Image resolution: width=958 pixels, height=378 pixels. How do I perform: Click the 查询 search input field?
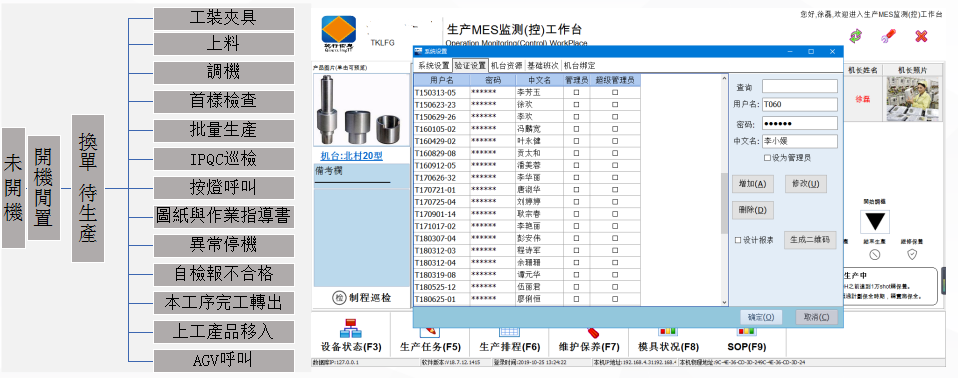pyautogui.click(x=800, y=86)
